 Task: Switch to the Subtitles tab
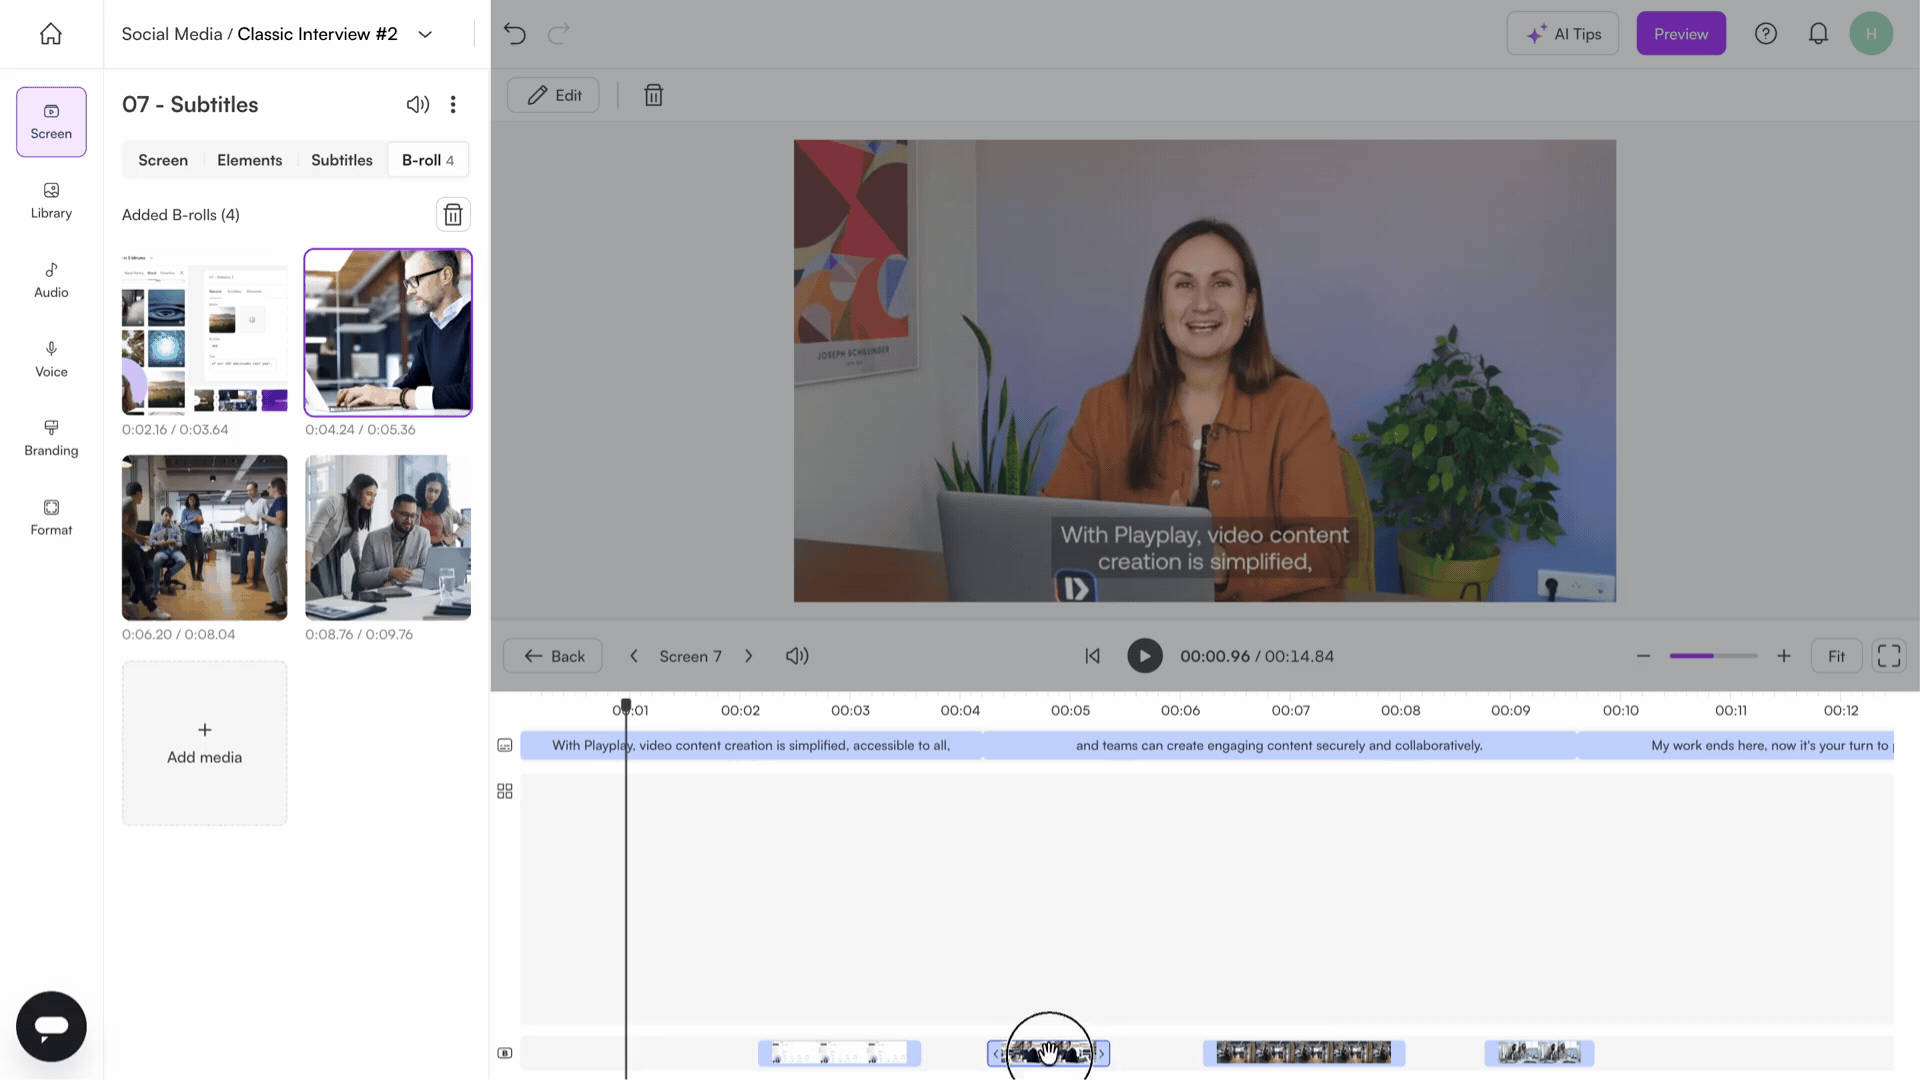click(342, 160)
